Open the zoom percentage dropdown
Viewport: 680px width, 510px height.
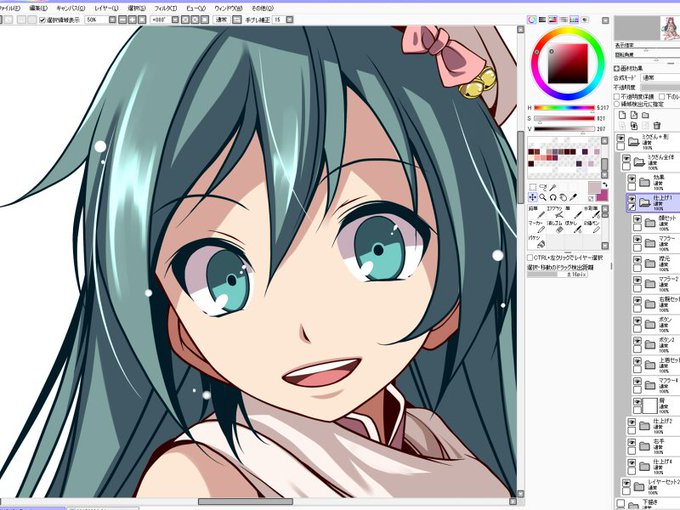112,20
